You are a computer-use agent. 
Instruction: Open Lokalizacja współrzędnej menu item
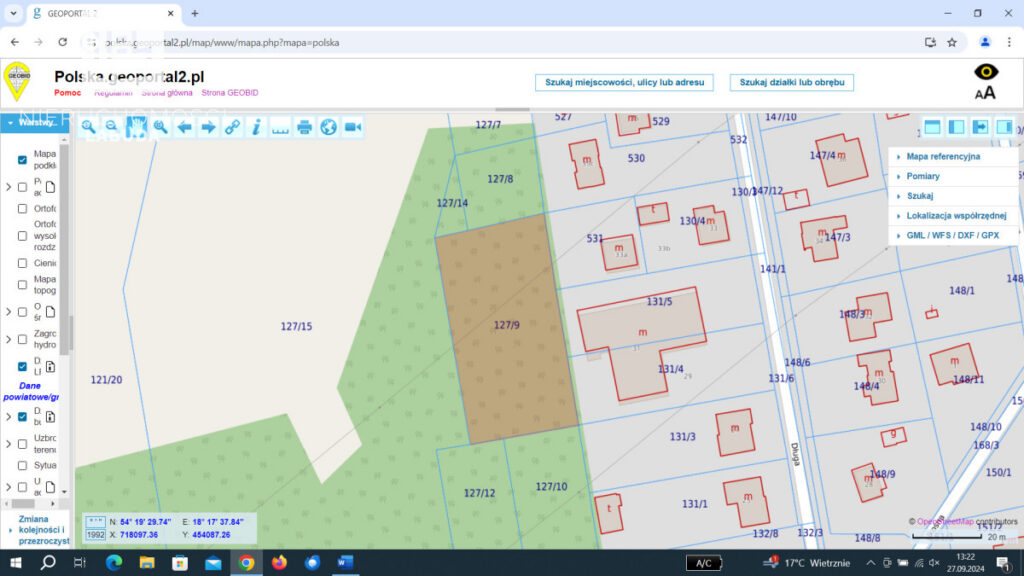click(x=955, y=216)
